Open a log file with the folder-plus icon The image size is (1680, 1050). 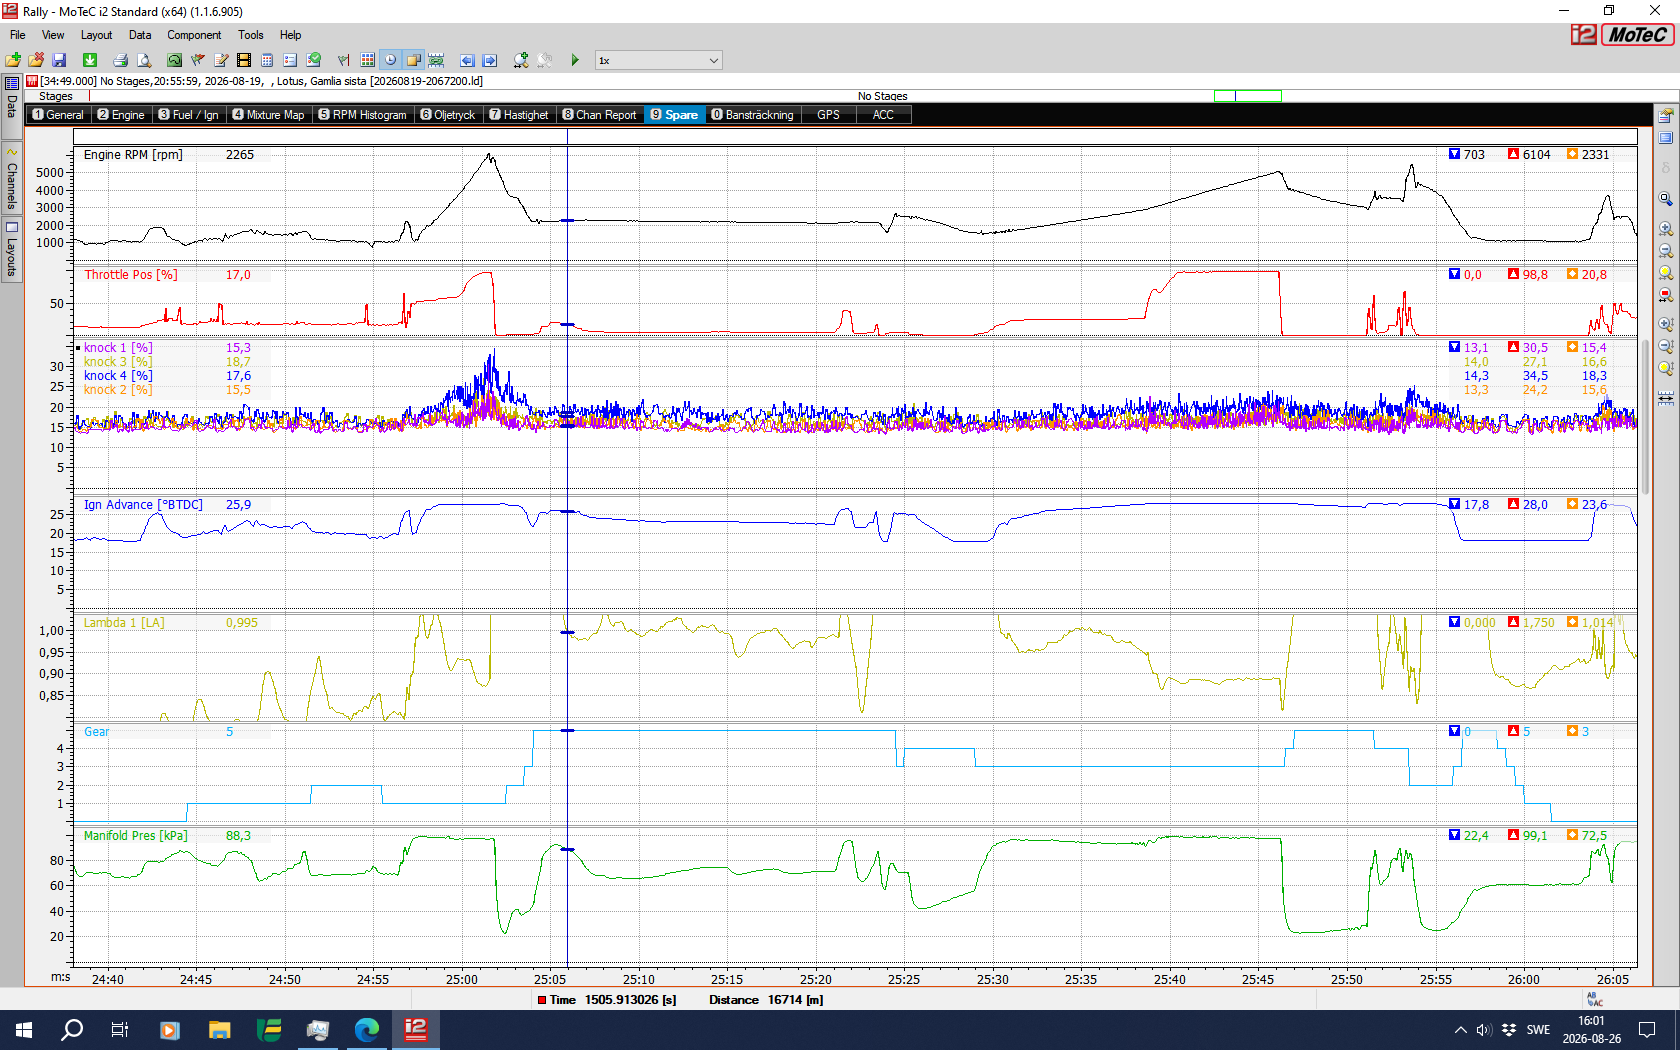(13, 60)
